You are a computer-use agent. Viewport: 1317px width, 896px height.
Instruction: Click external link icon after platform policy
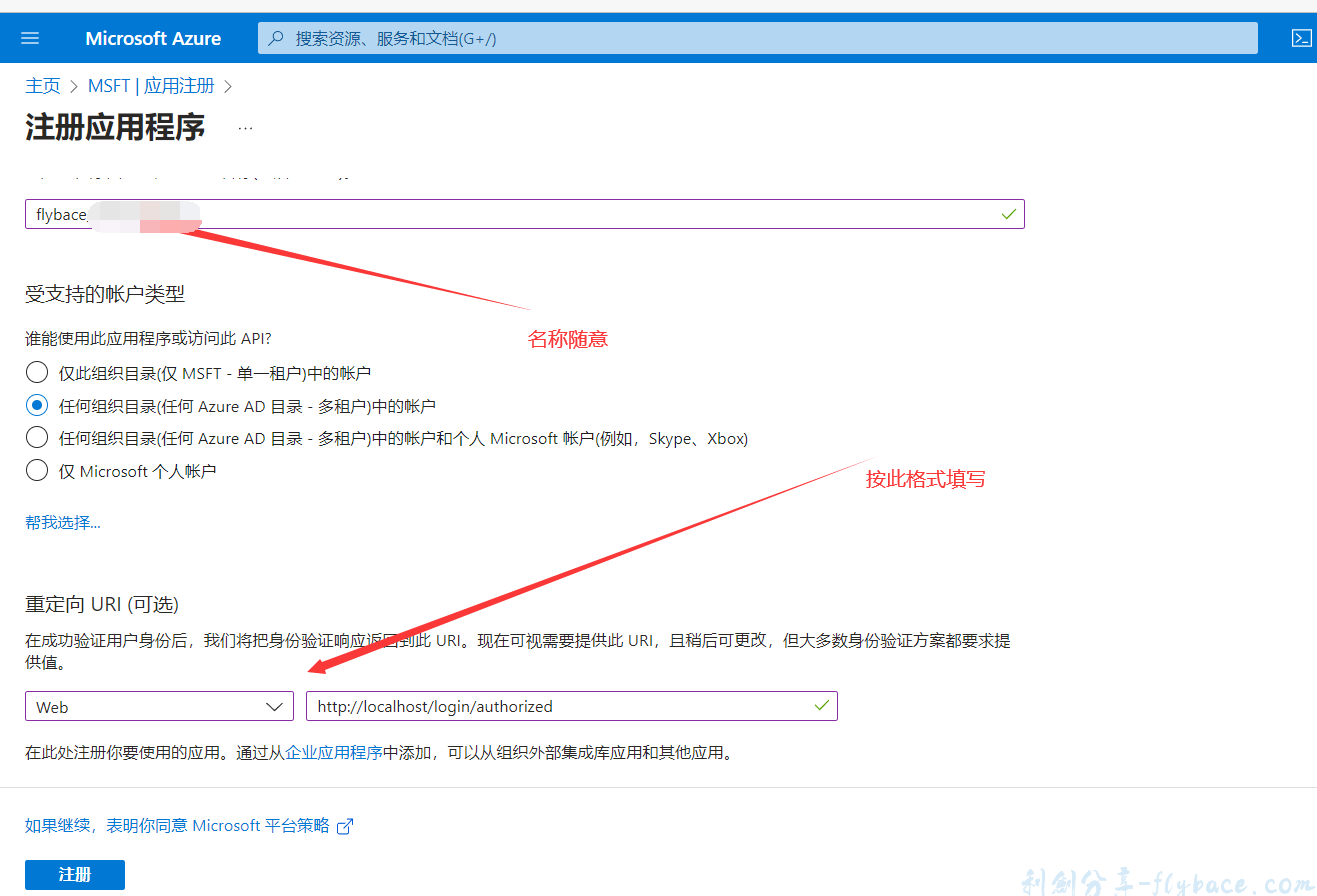point(345,826)
